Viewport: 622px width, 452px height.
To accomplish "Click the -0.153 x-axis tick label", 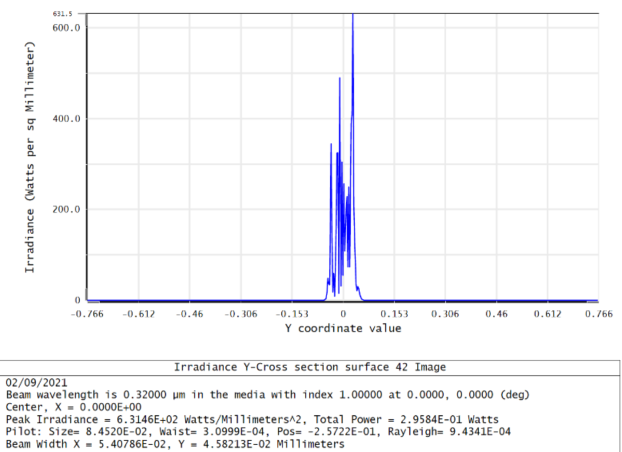I will [292, 314].
